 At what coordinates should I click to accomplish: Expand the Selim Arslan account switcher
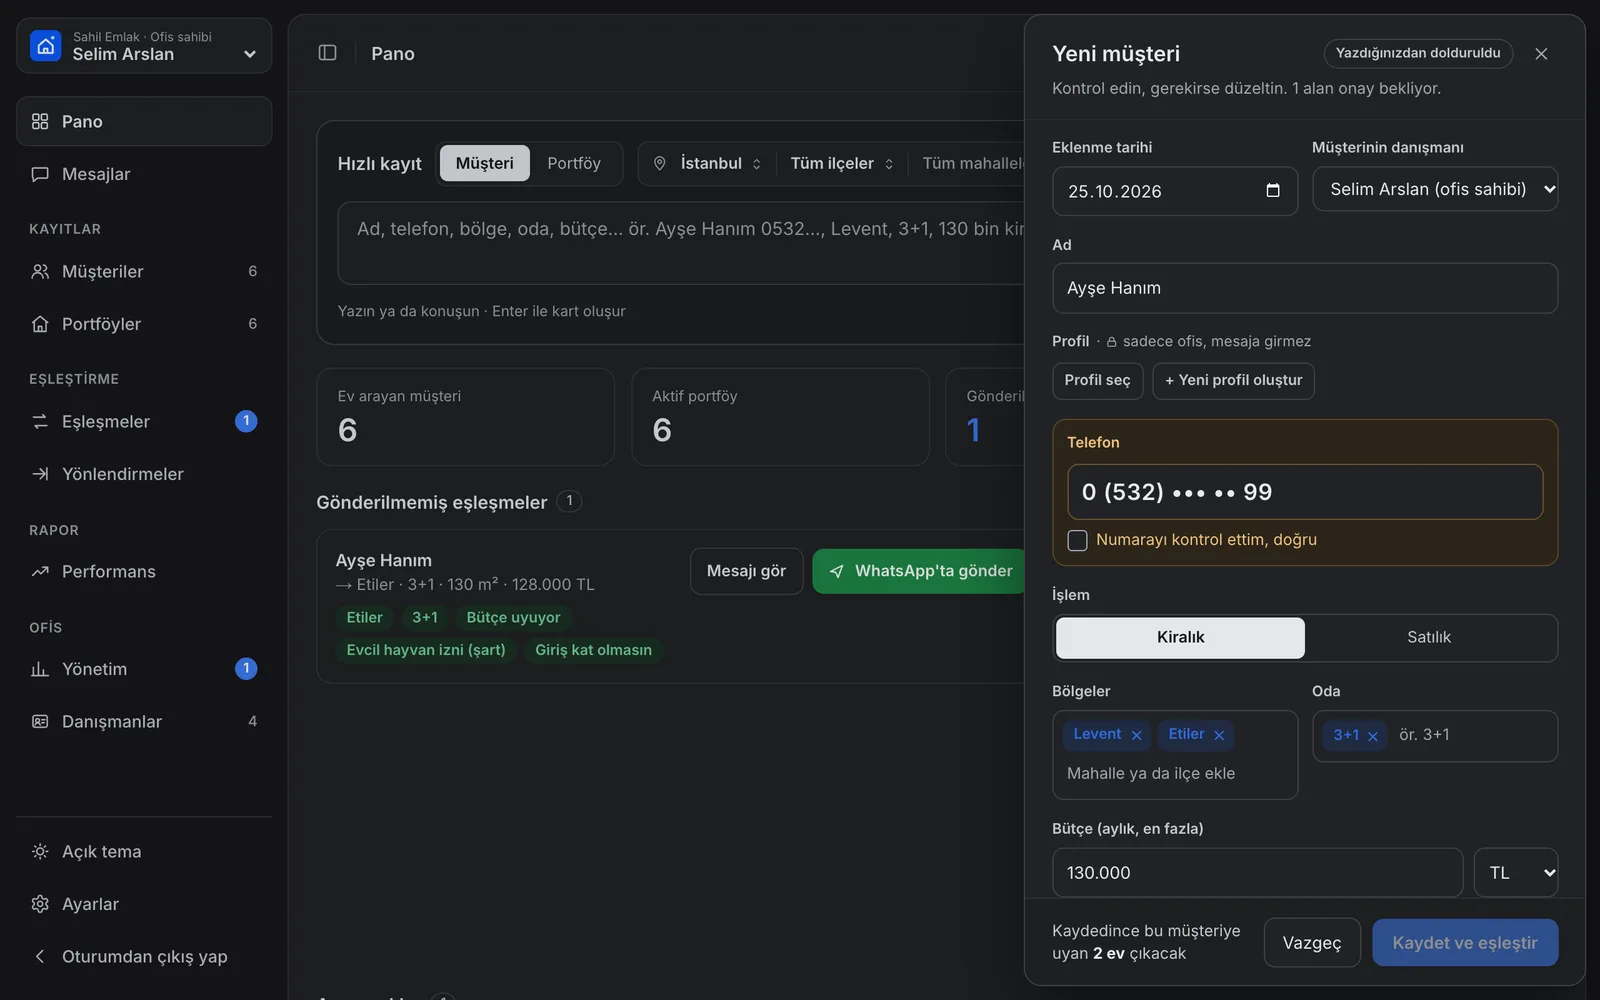(144, 46)
